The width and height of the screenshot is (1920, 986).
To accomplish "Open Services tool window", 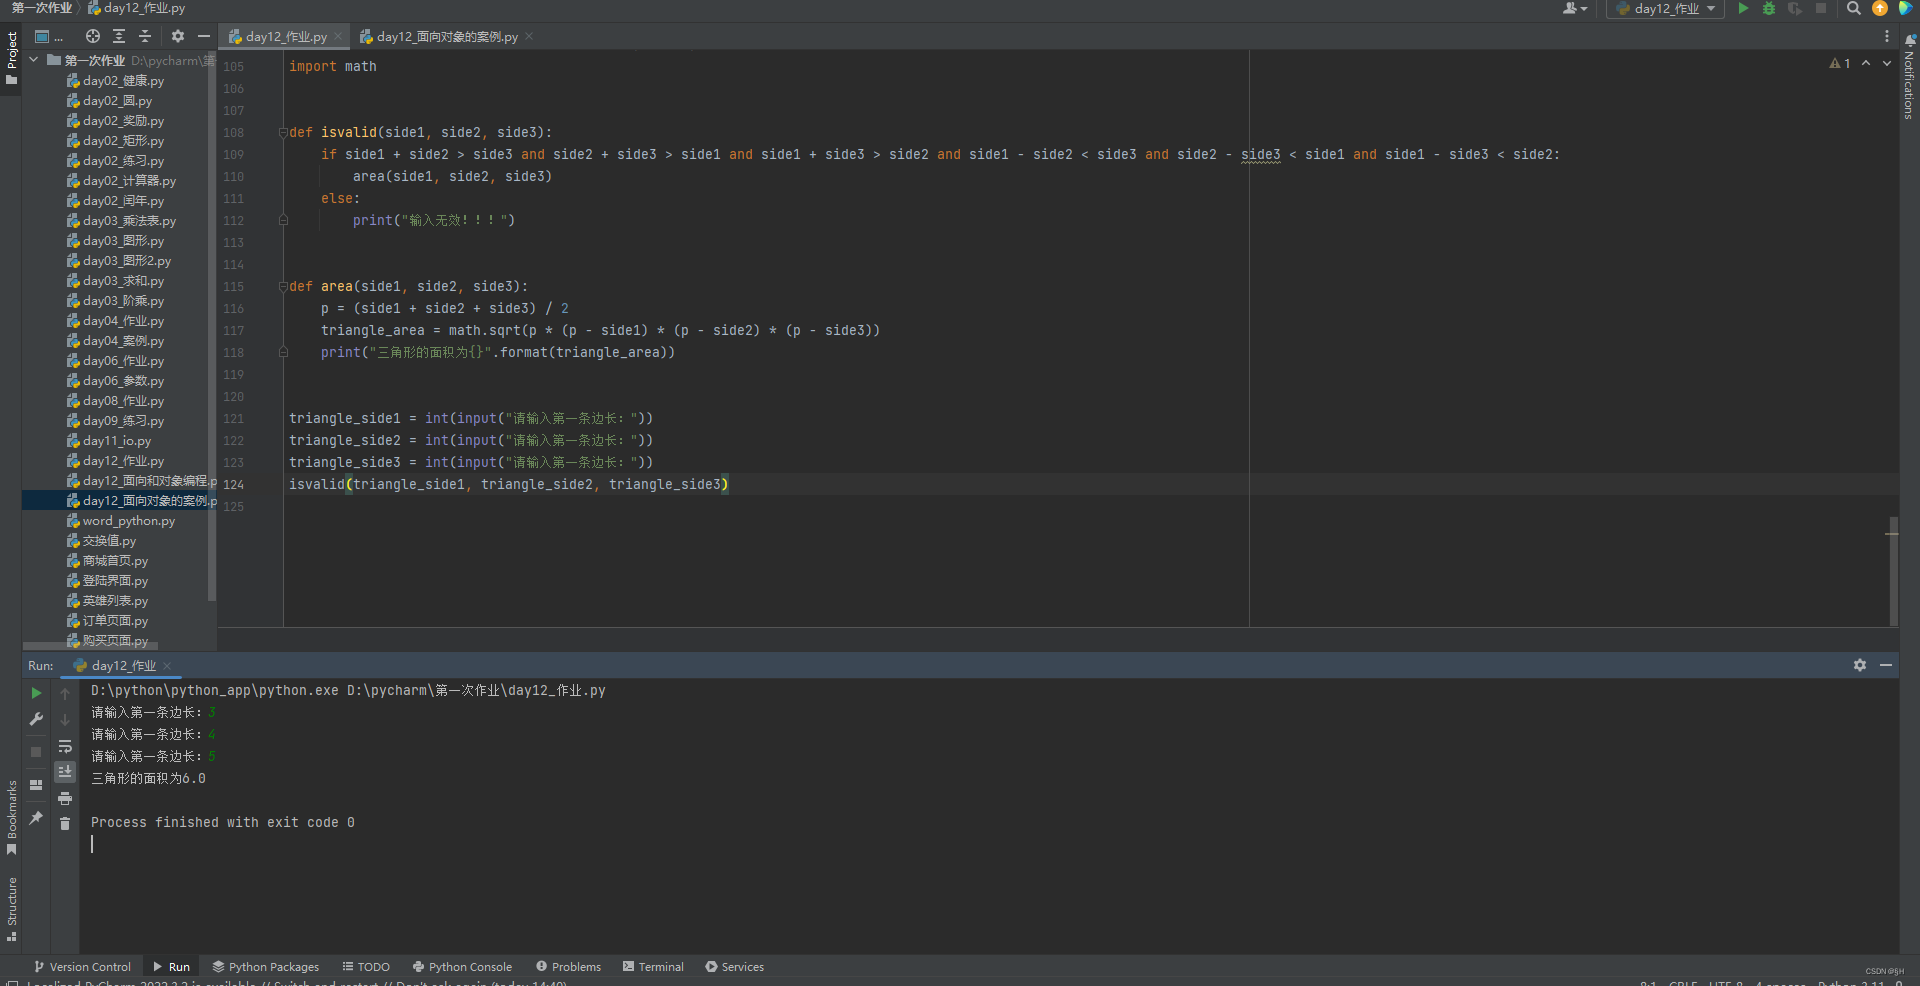I will pos(734,967).
